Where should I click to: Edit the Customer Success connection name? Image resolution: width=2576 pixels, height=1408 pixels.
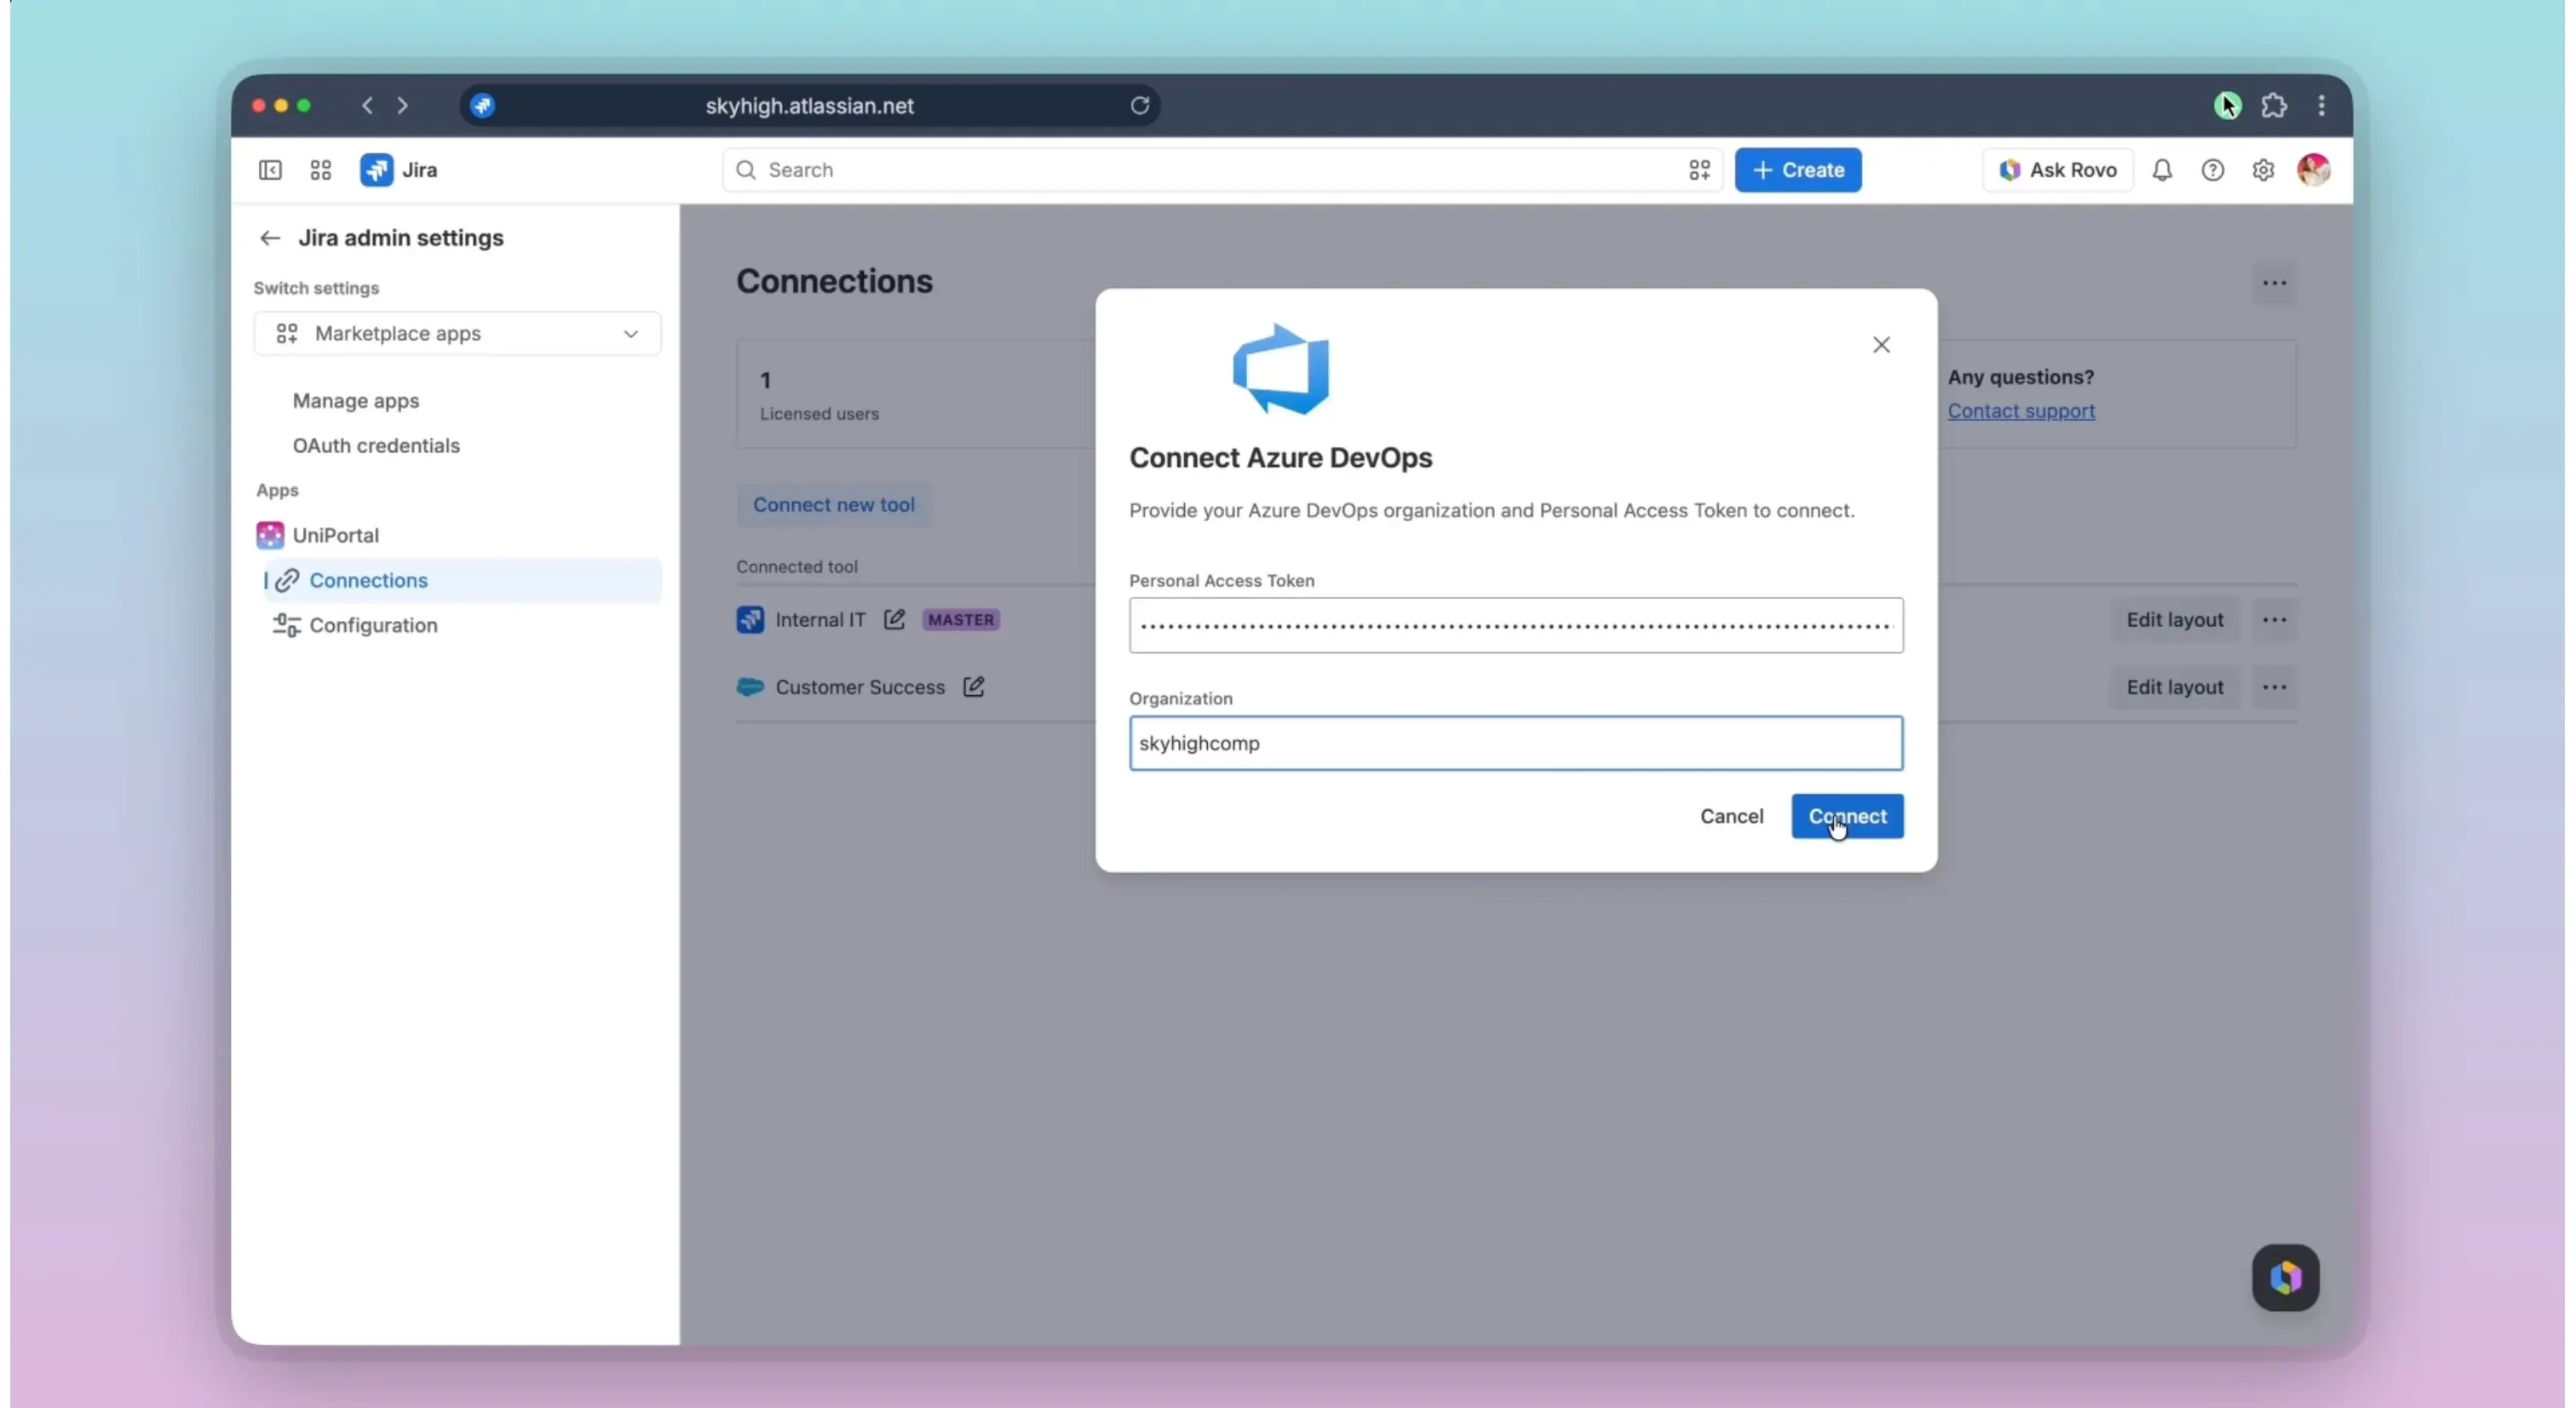[973, 687]
